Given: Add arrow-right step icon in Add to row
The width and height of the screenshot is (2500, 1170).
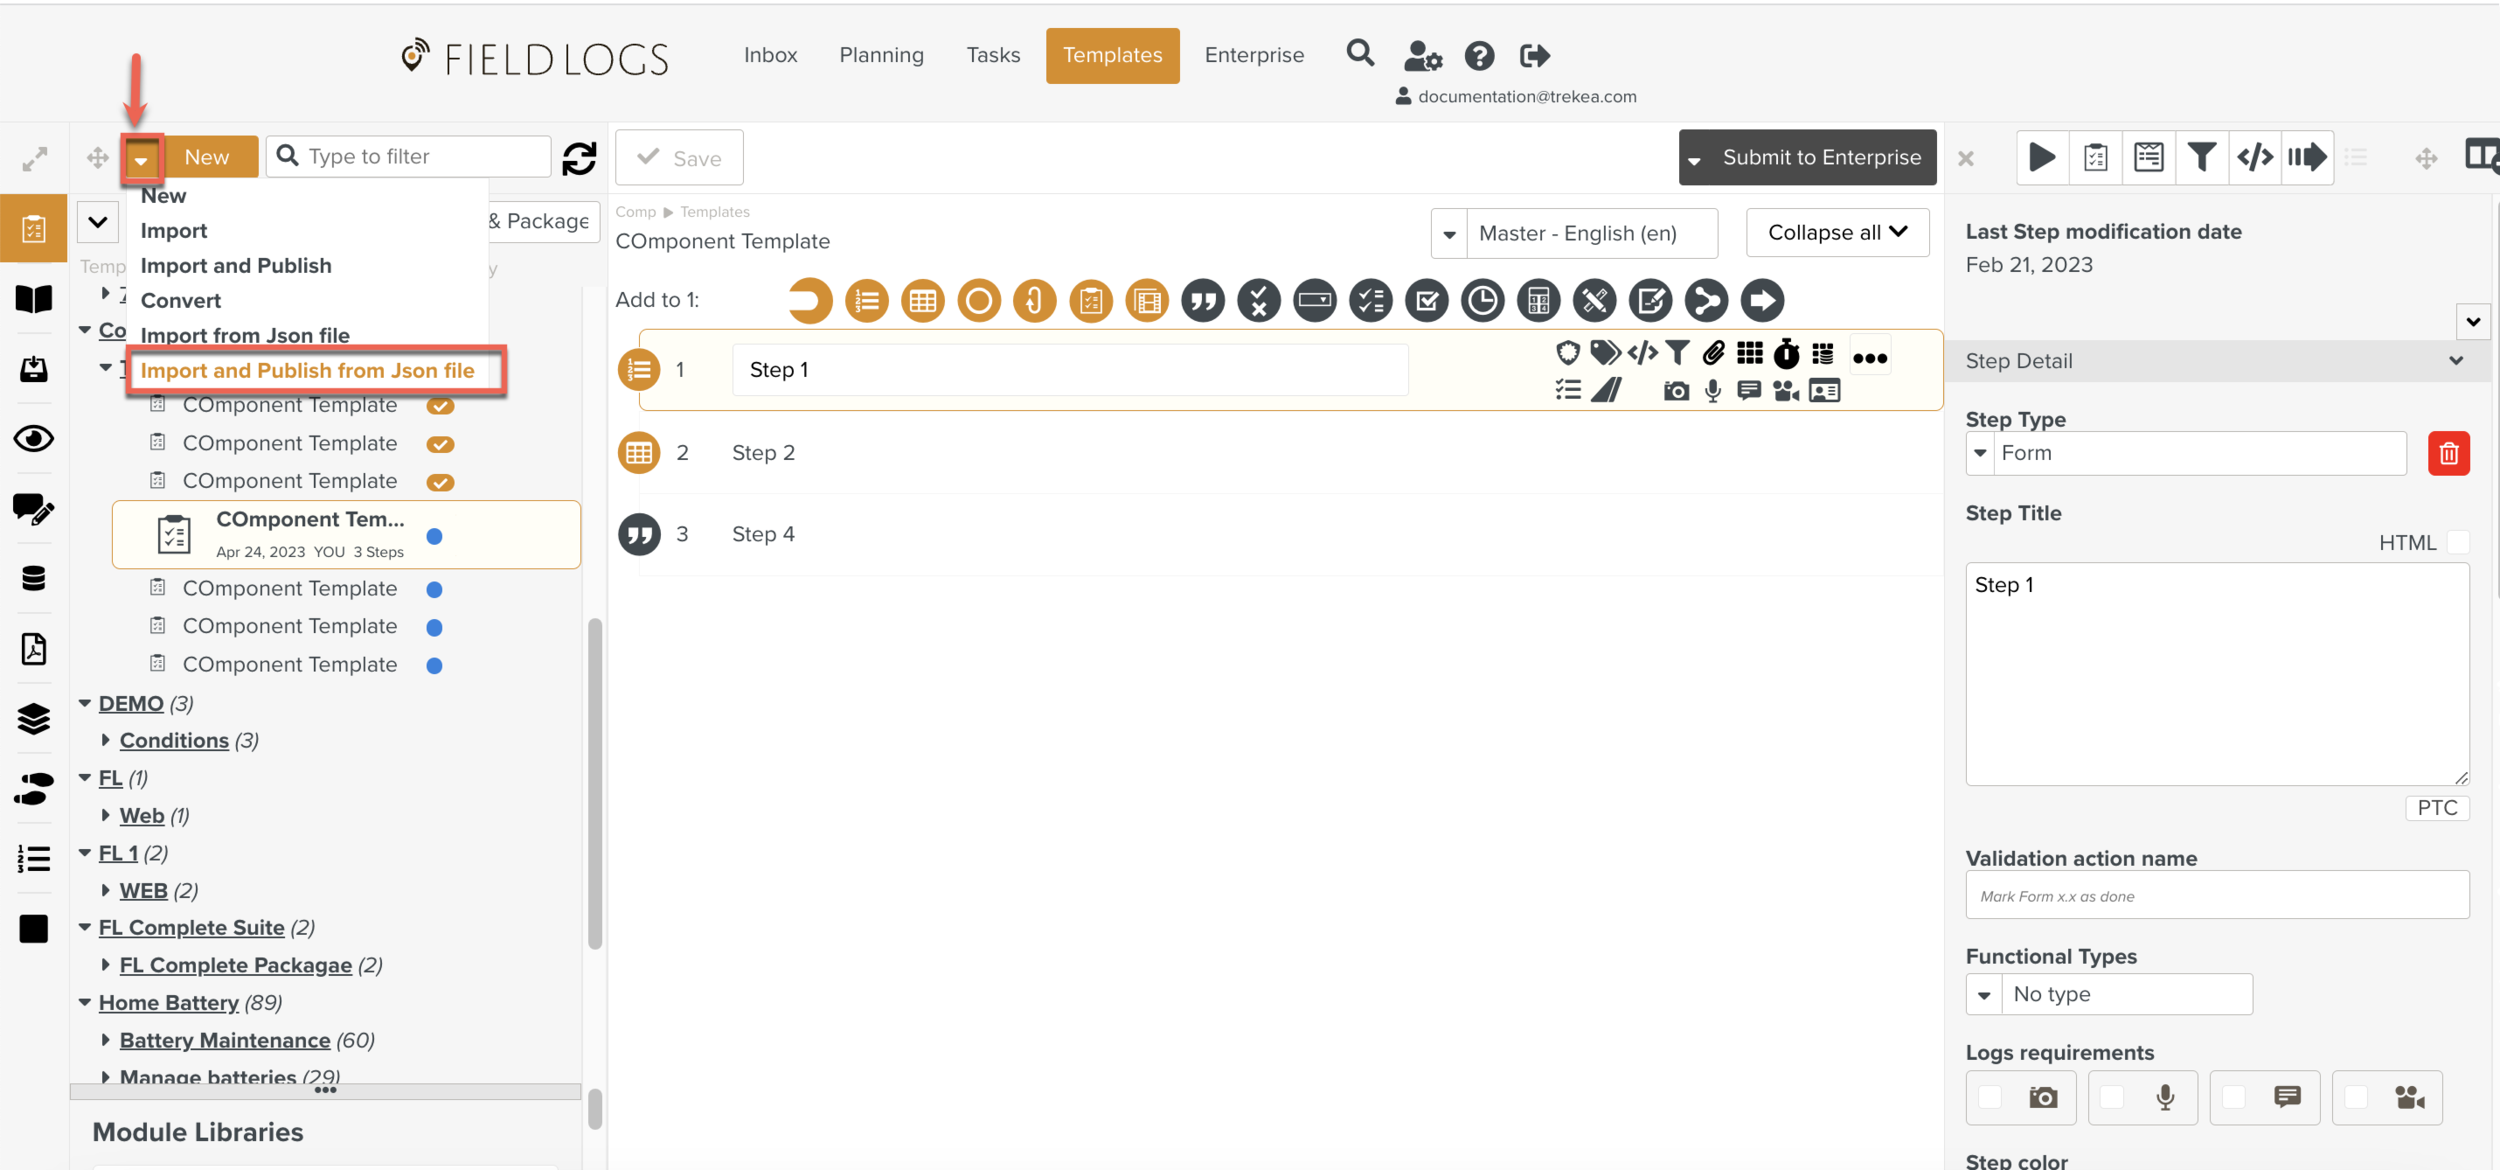Looking at the screenshot, I should [x=1762, y=301].
